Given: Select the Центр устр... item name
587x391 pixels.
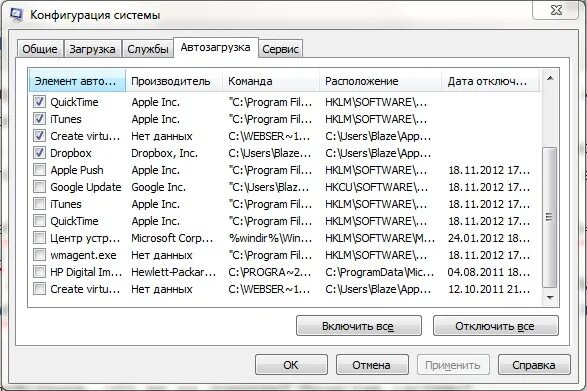Looking at the screenshot, I should pyautogui.click(x=85, y=238).
